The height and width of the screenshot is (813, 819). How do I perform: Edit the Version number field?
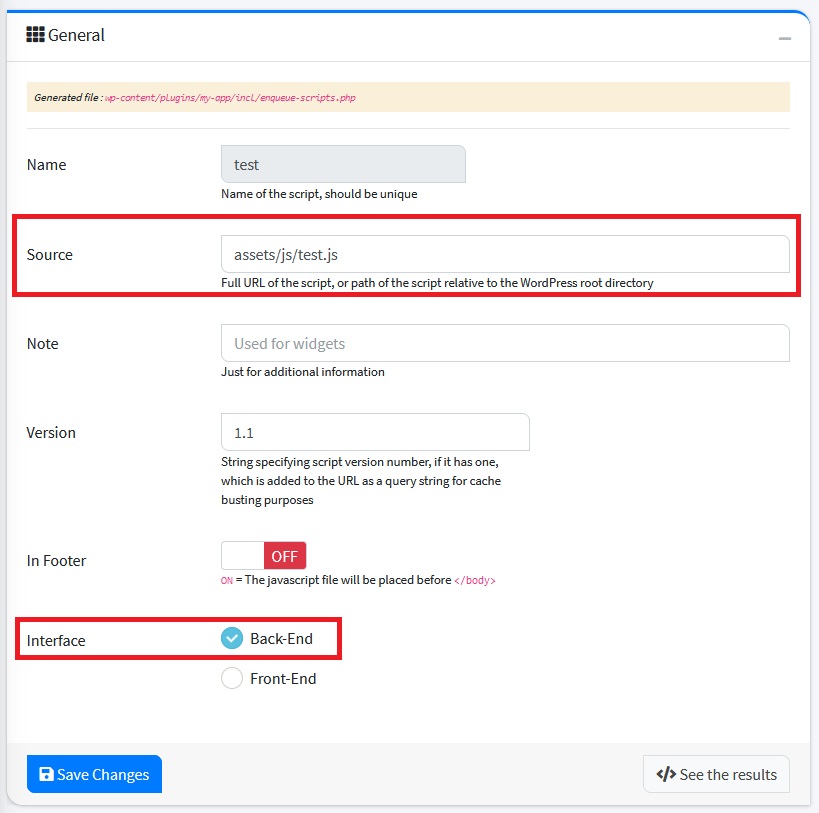(x=374, y=432)
